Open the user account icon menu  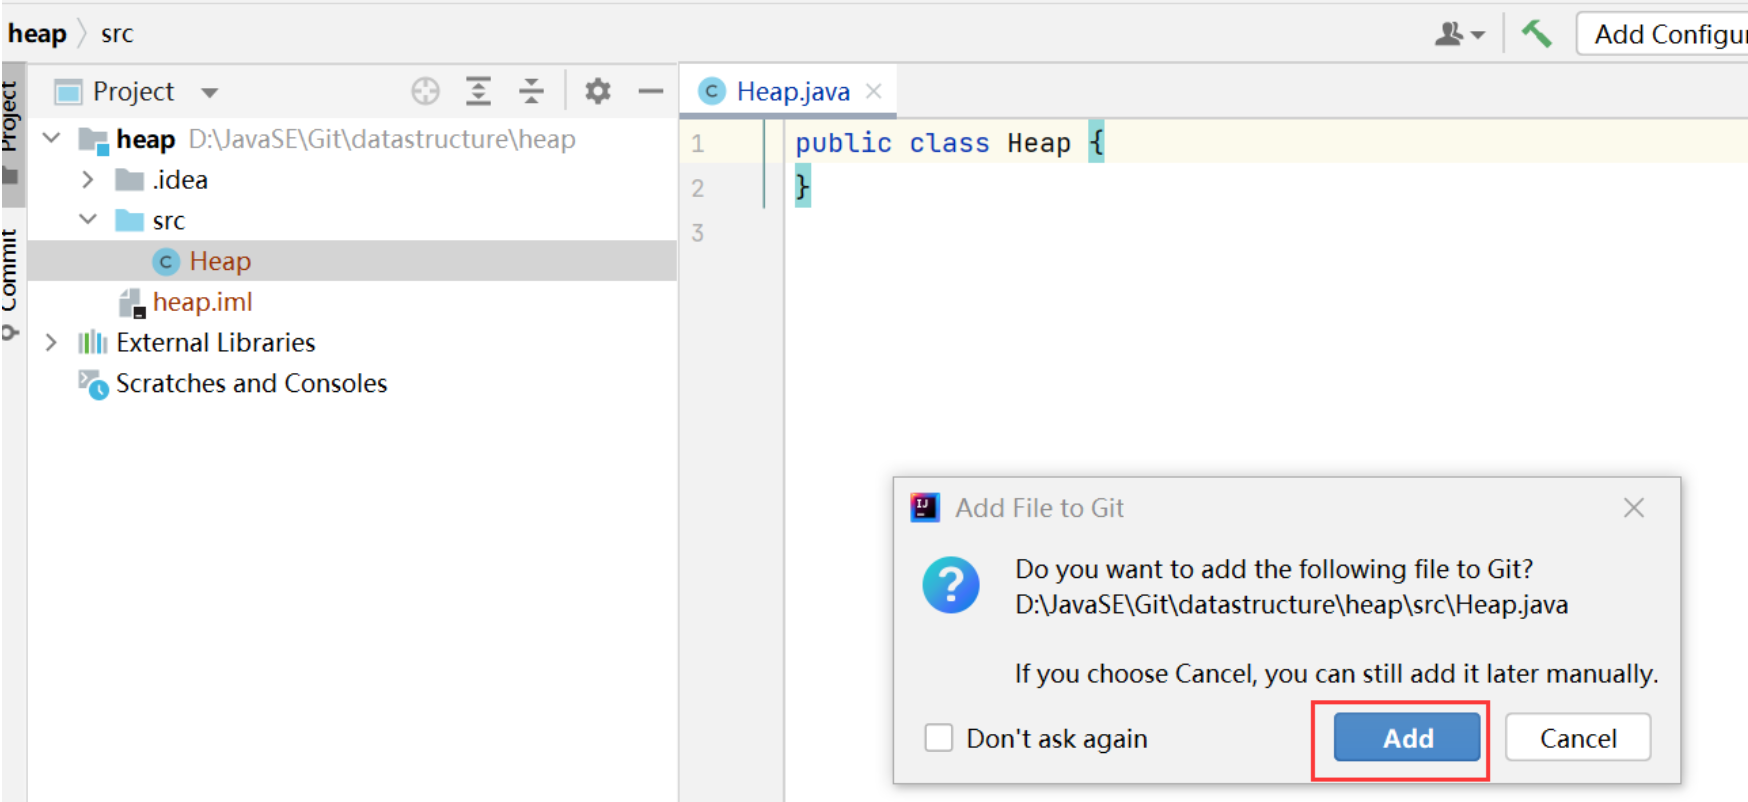point(1459,35)
